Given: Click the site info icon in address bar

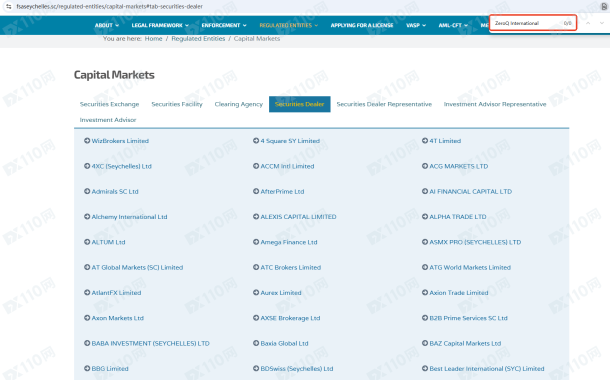Looking at the screenshot, I should tap(9, 6).
